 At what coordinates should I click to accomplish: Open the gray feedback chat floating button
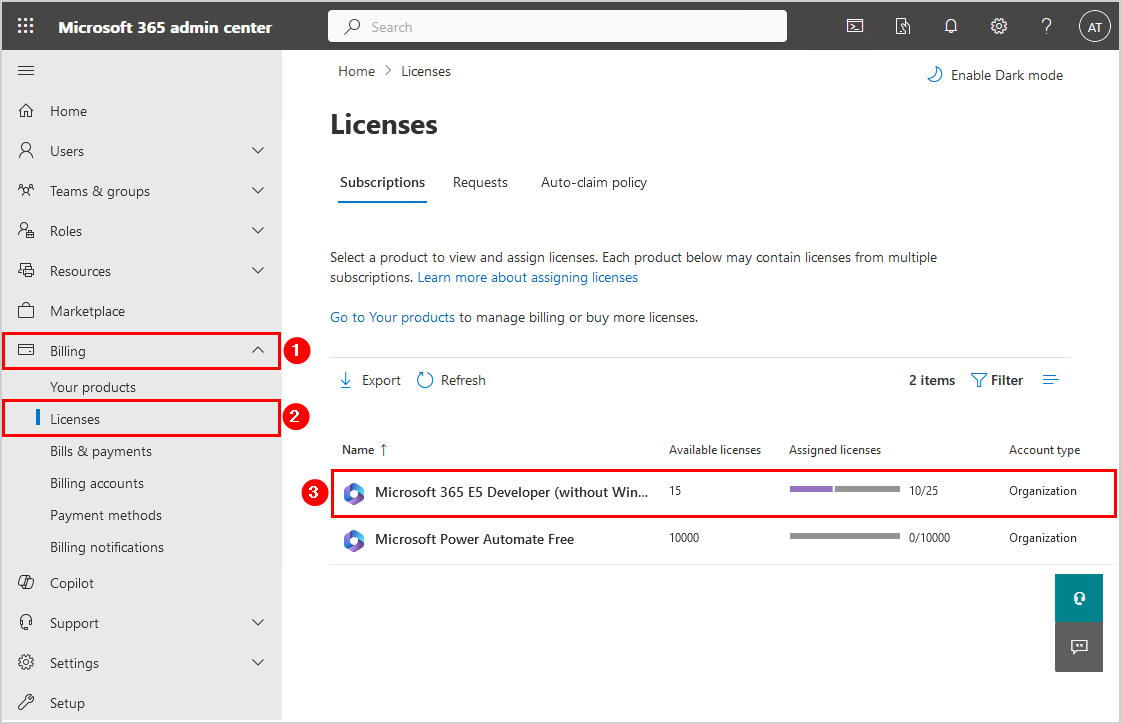[1079, 647]
